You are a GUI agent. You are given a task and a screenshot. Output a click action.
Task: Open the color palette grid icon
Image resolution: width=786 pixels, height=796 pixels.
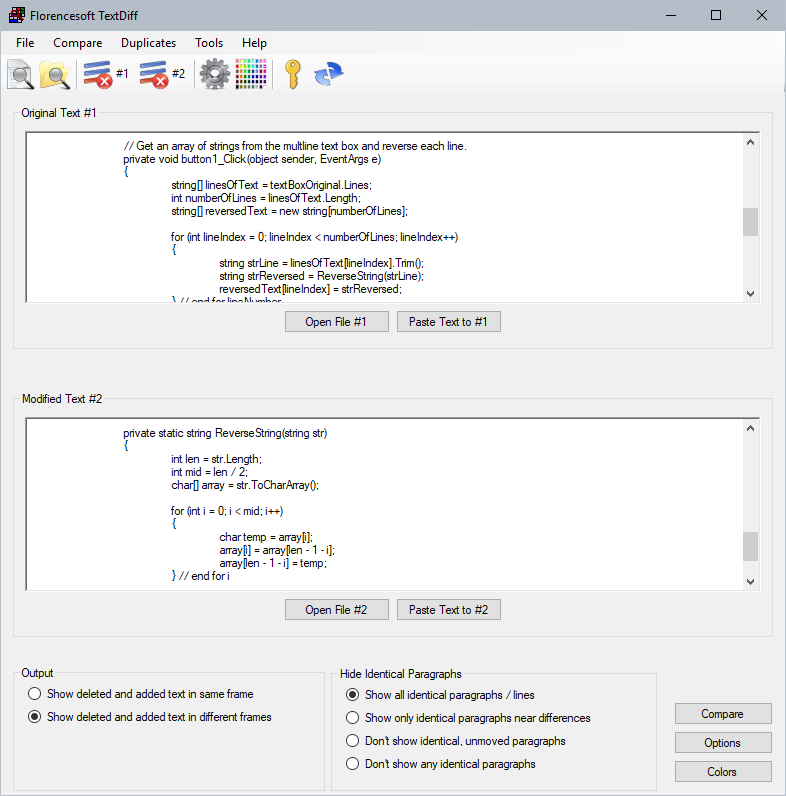tap(251, 74)
